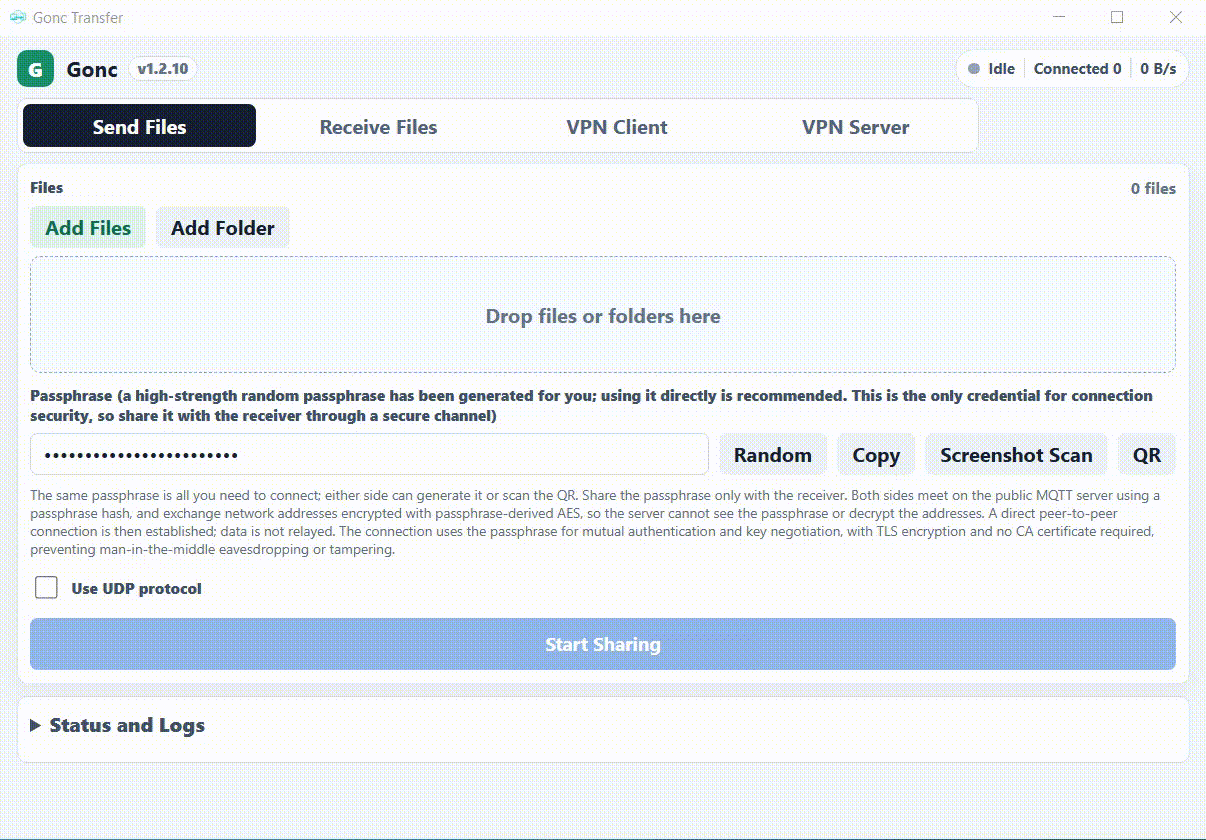1206x840 pixels.
Task: Open the VPN Client tab
Action: 617,126
